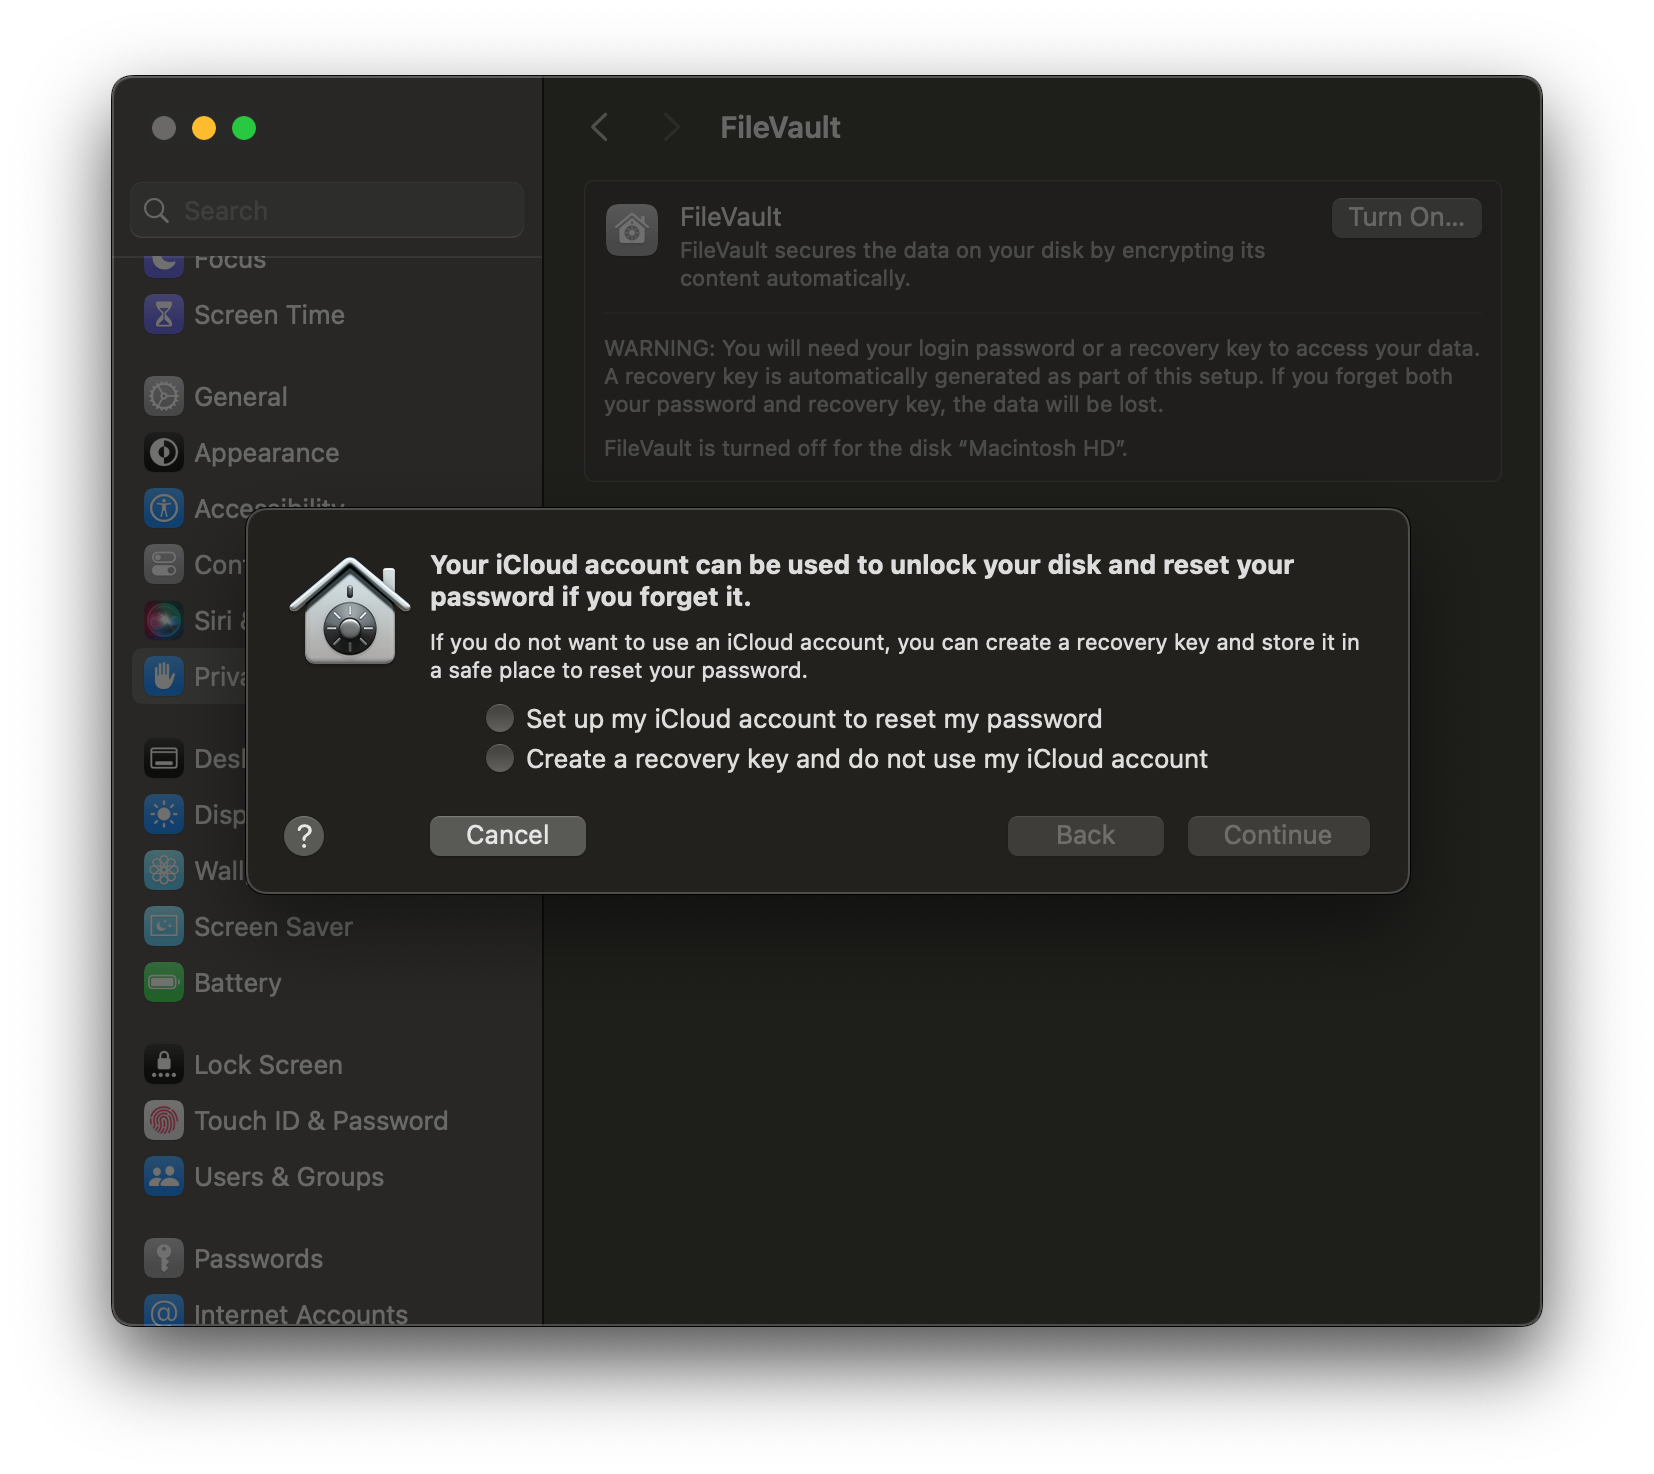Cancel the FileVault setup dialog
1654x1474 pixels.
click(508, 836)
